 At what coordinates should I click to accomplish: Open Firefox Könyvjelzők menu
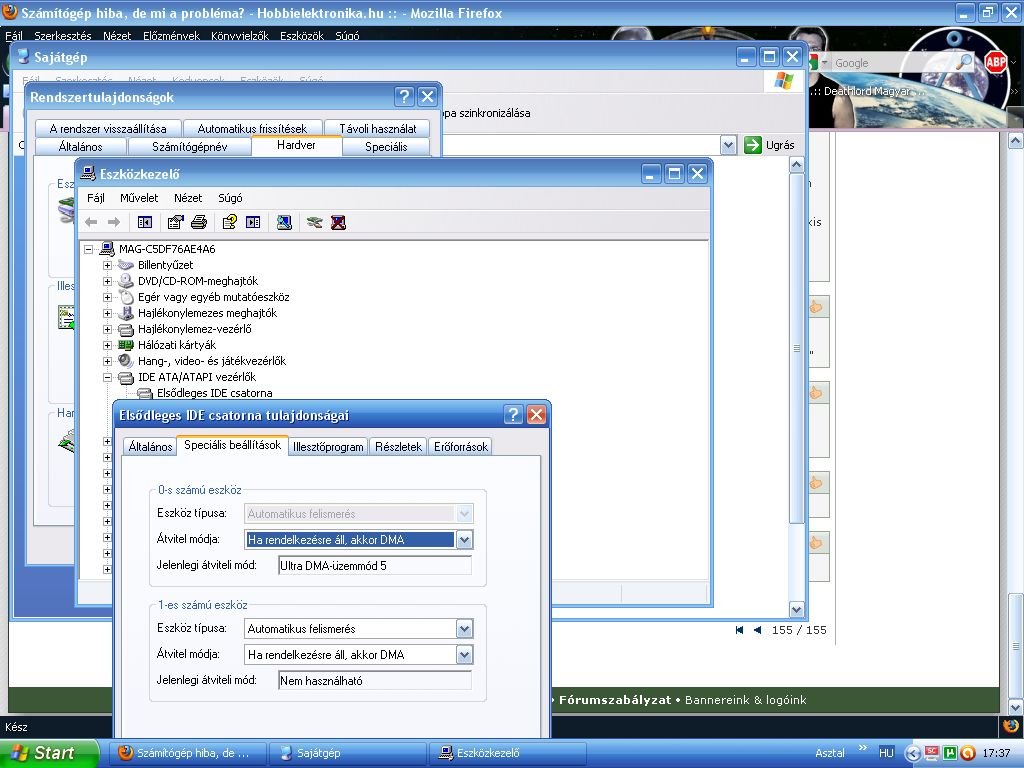[240, 36]
